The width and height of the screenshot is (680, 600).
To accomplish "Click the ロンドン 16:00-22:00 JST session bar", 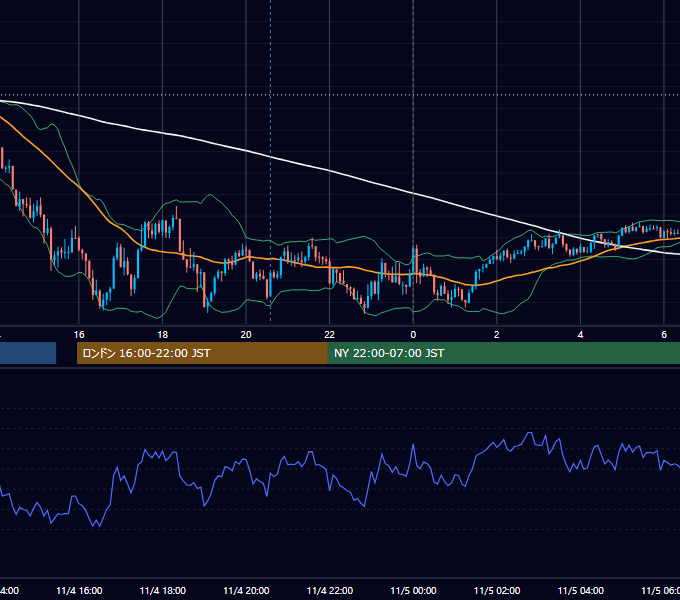I will click(202, 353).
